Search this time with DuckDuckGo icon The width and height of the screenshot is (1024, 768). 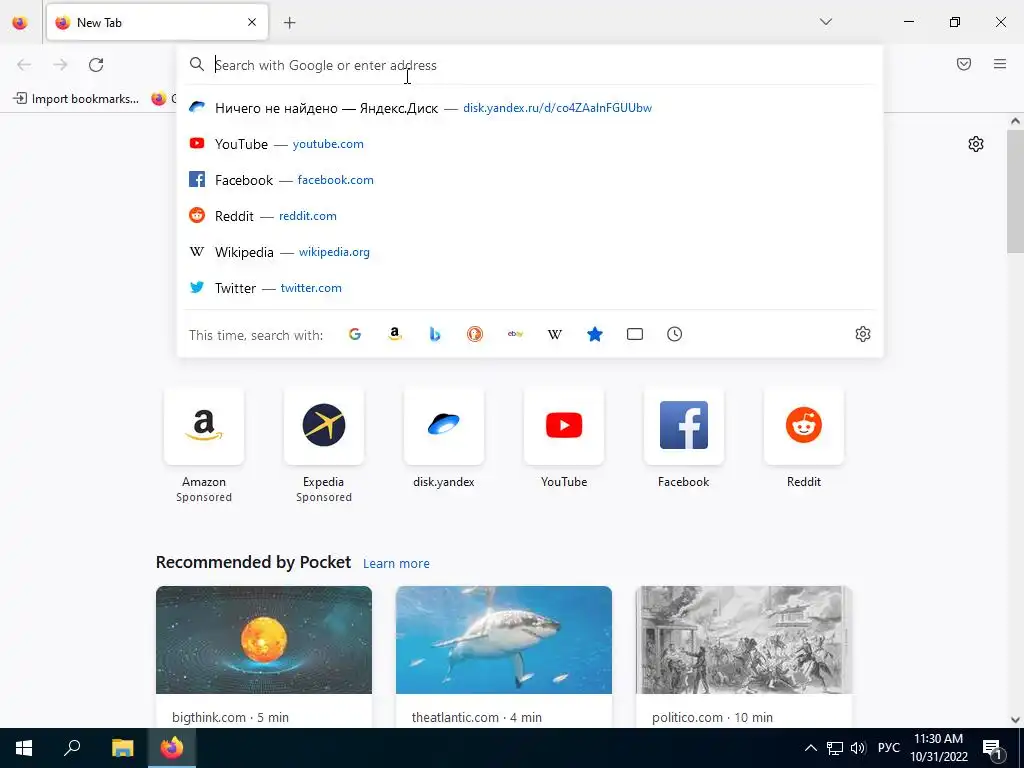[475, 334]
